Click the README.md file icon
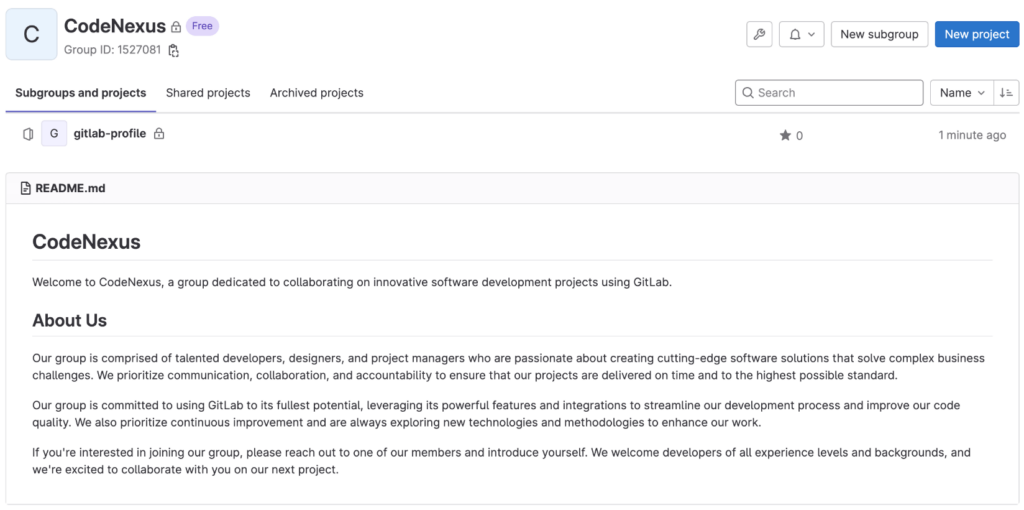The height and width of the screenshot is (510, 1024). click(26, 189)
